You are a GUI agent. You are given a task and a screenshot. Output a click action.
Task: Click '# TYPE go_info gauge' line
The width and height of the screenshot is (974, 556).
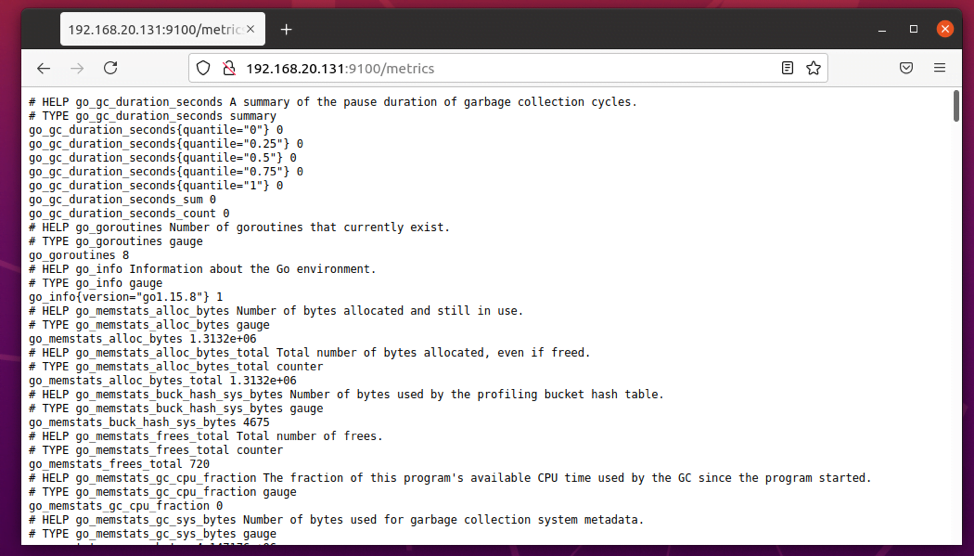[96, 283]
